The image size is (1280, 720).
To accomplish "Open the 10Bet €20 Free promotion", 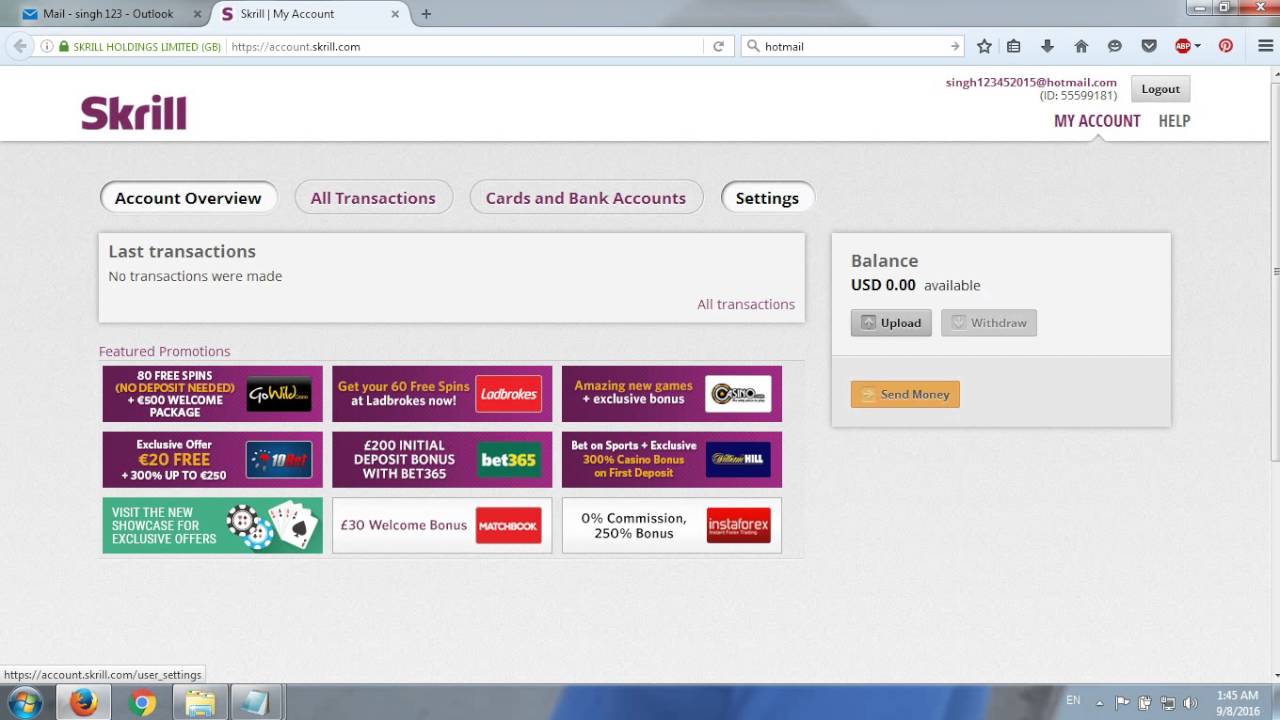I will pos(212,460).
